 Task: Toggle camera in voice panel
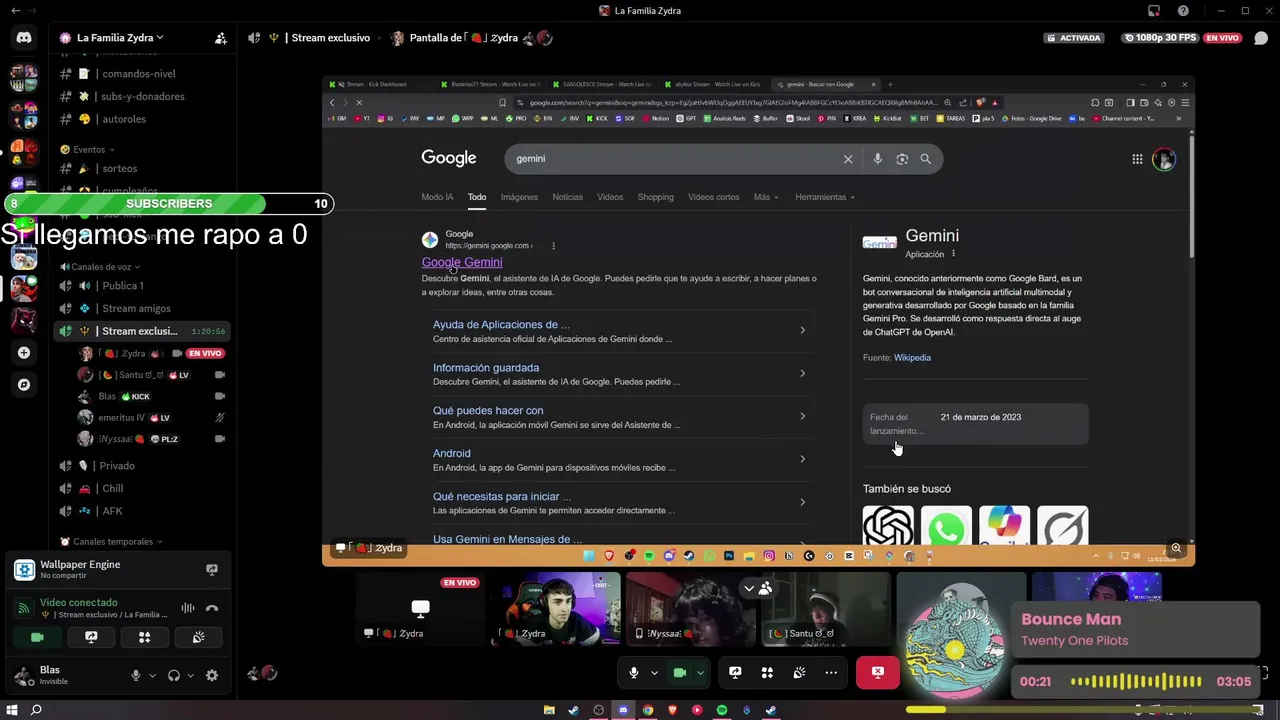37,637
